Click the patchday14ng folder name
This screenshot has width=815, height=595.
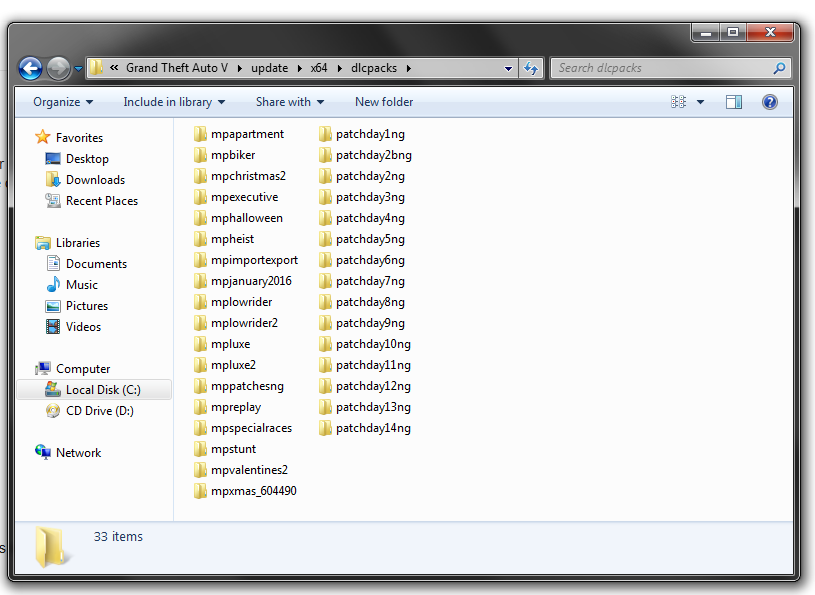pos(373,428)
